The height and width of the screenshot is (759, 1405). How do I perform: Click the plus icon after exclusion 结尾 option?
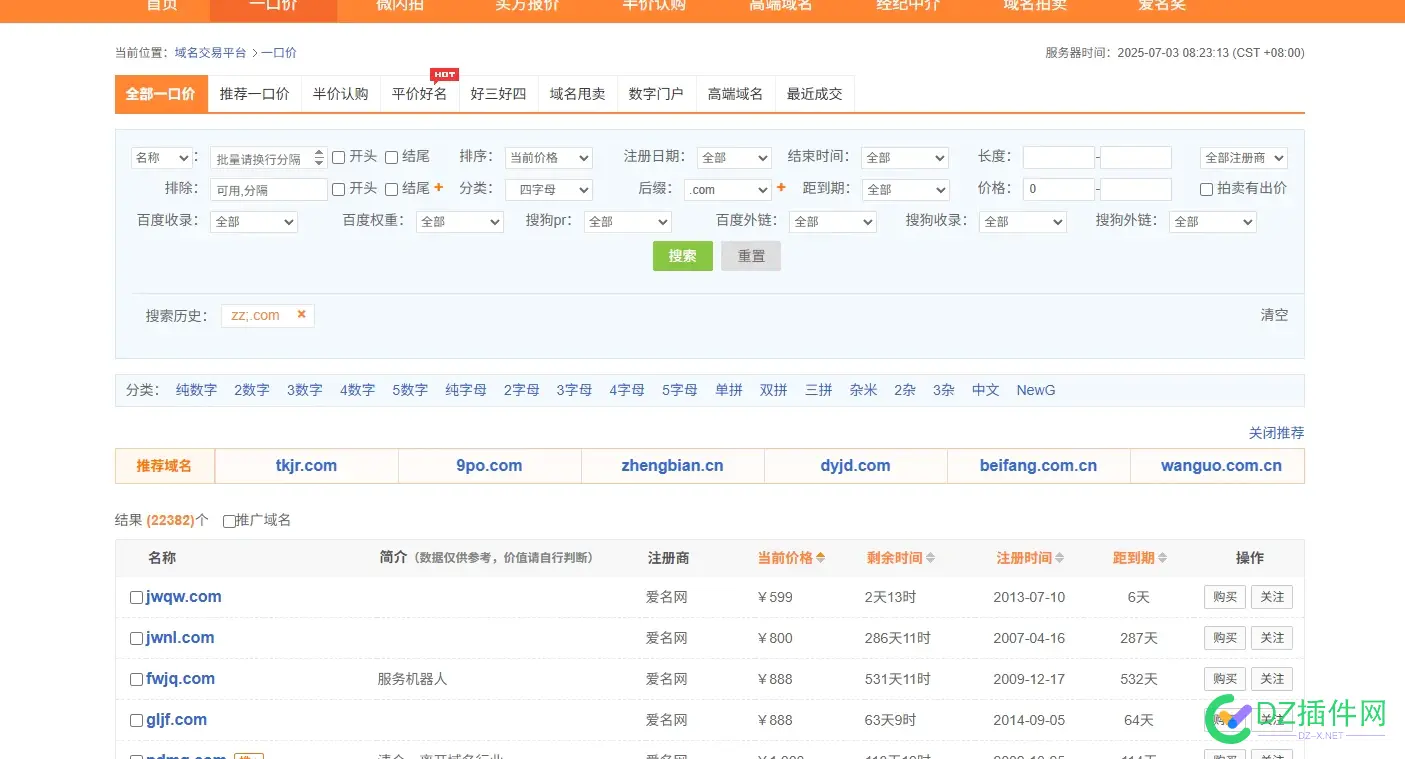(437, 189)
